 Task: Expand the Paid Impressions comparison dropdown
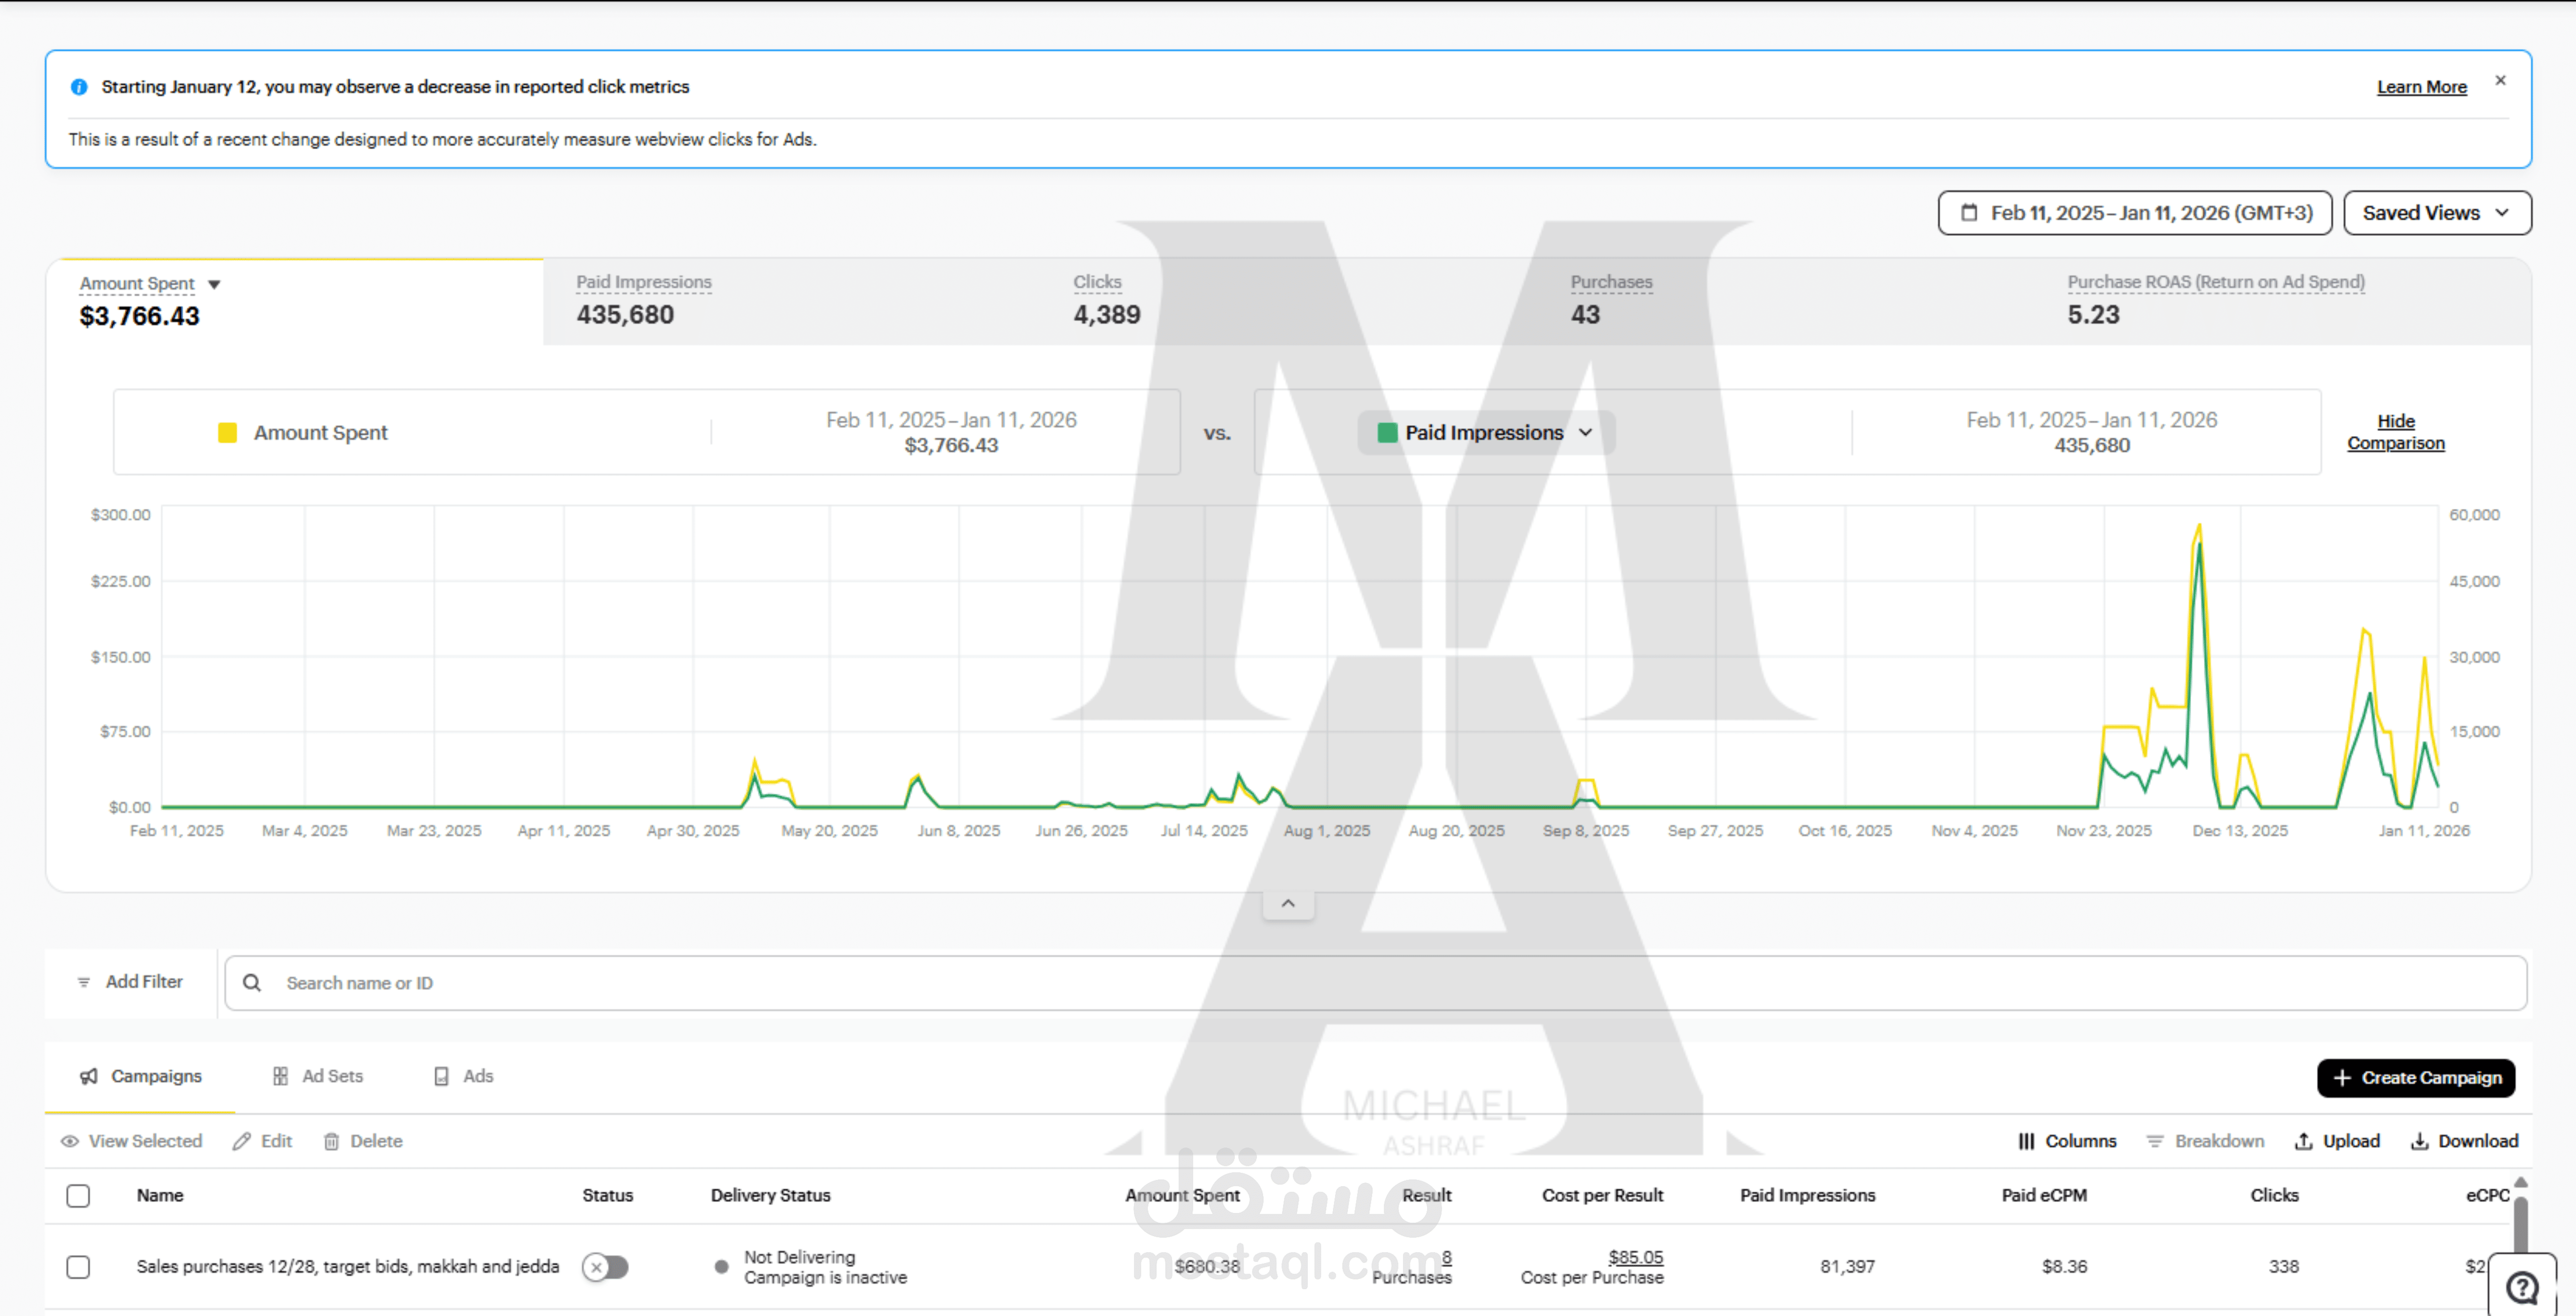click(1485, 432)
